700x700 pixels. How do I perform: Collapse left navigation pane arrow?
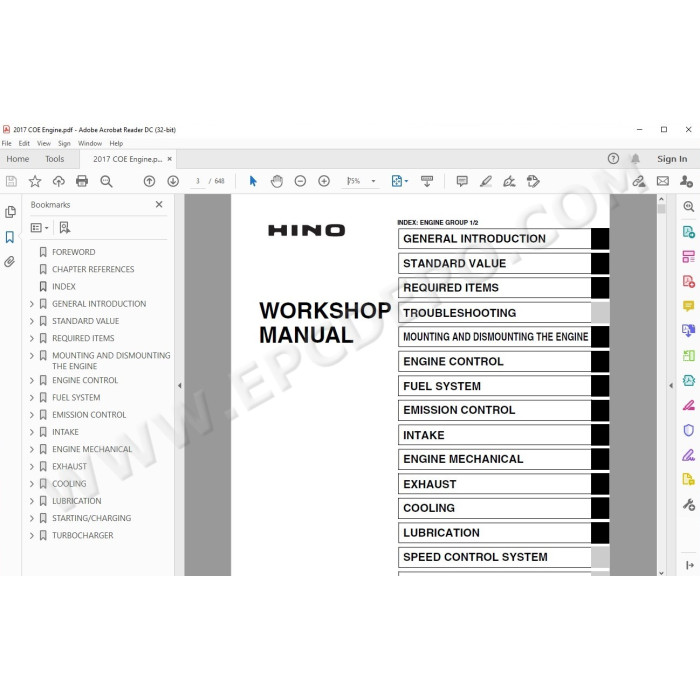(179, 385)
